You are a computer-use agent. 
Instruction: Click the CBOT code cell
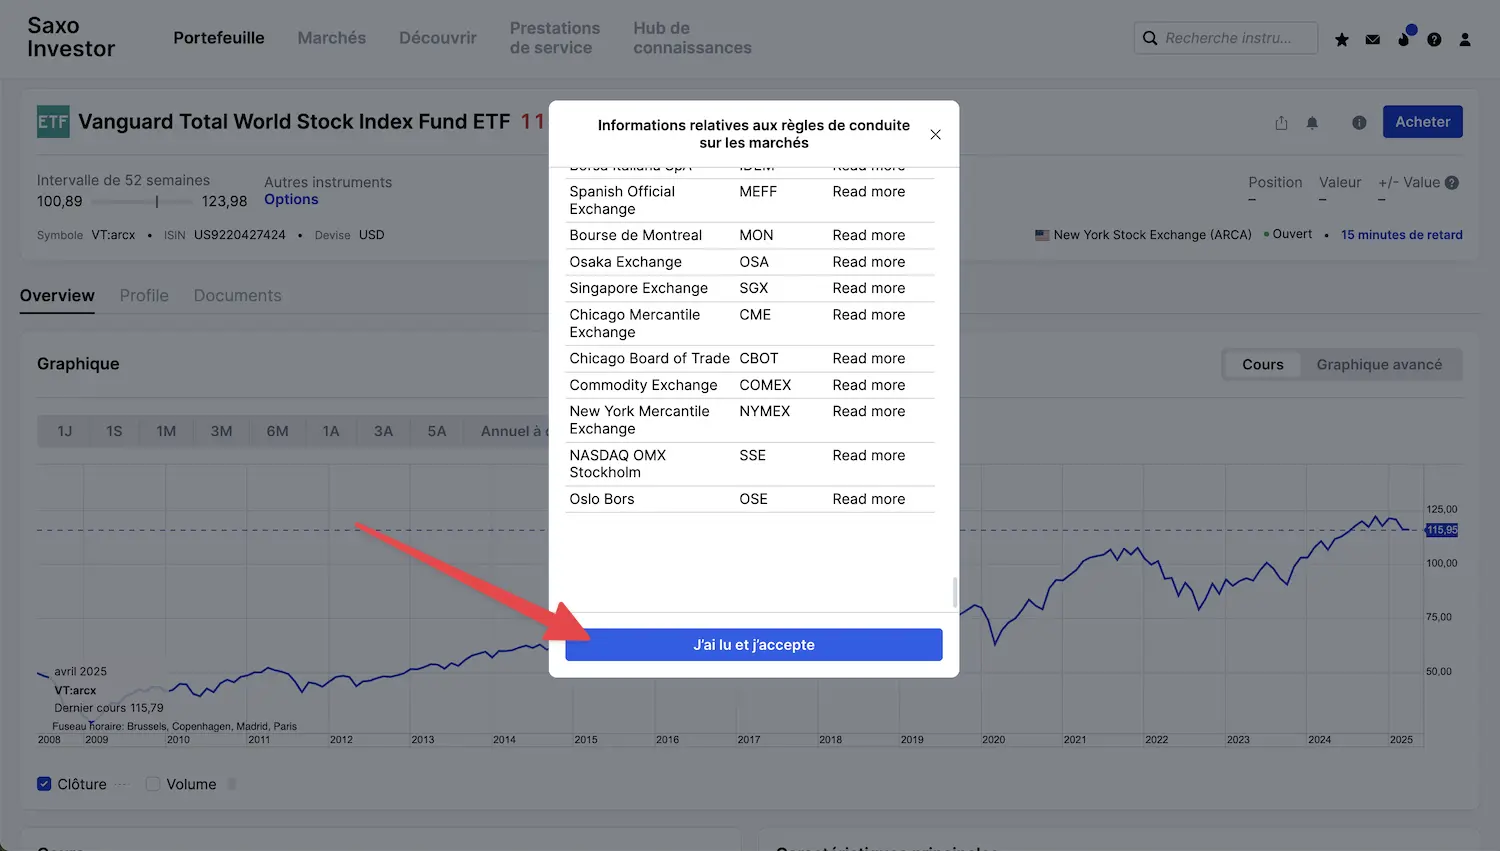[x=759, y=359]
